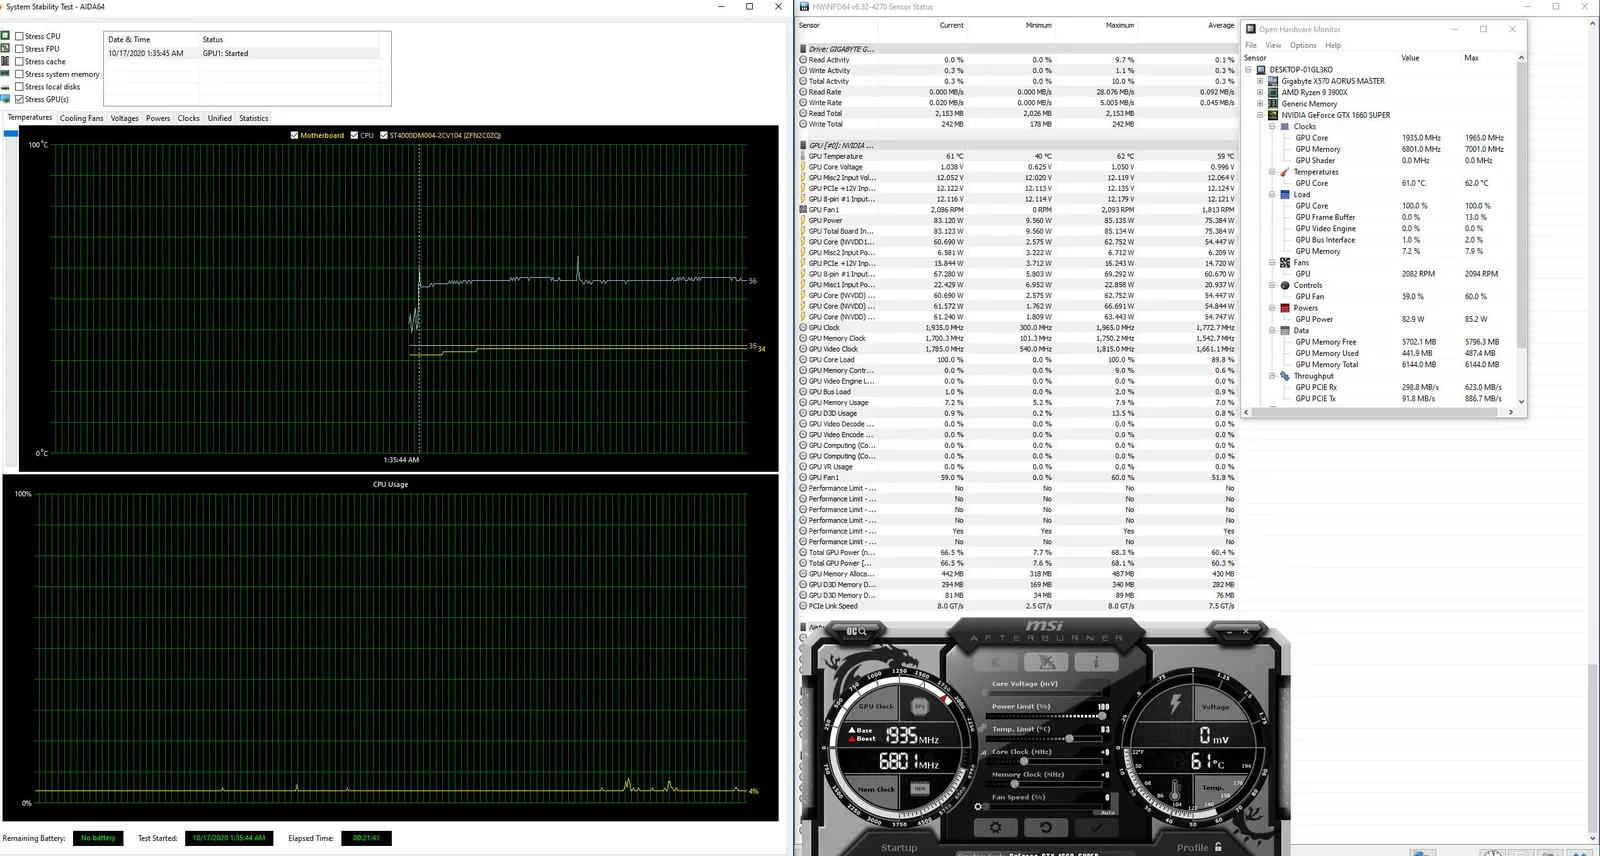Launch MSI Kombustor with the K button
Viewport: 1600px width, 856px height.
tap(996, 662)
